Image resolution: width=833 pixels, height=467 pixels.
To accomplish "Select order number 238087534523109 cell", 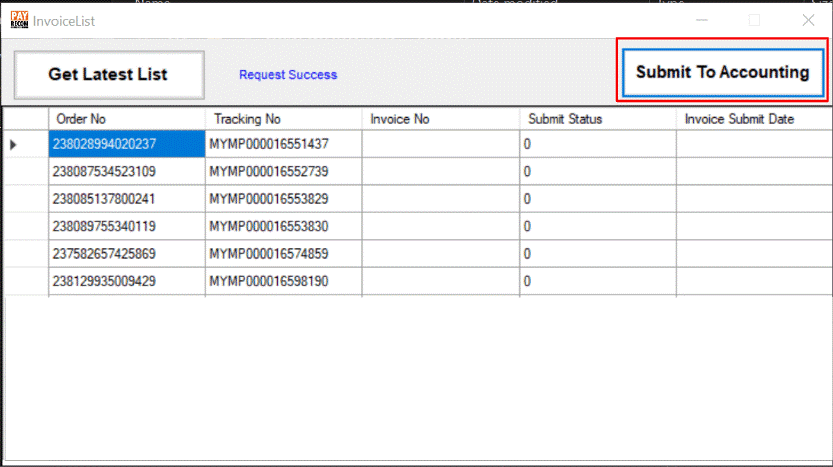I will click(x=126, y=172).
